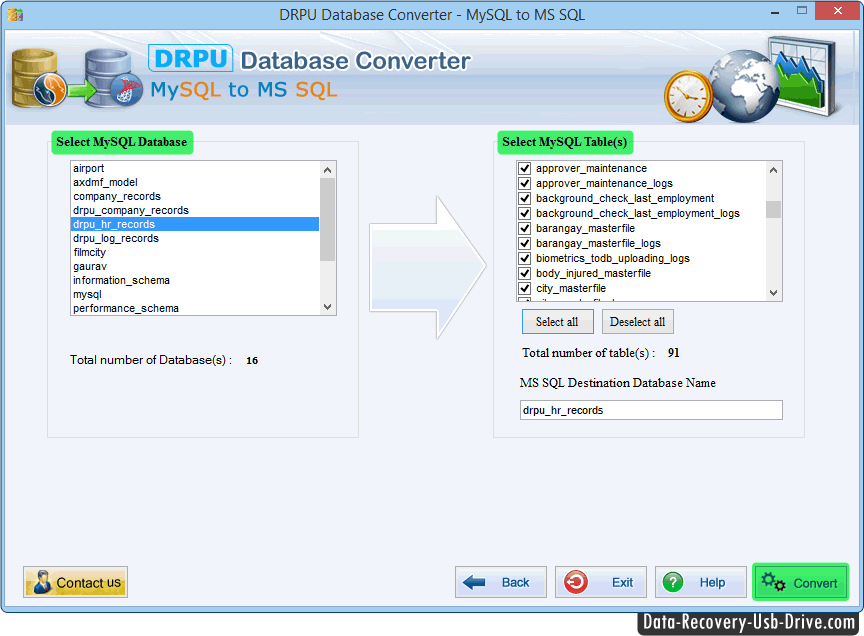864x636 pixels.
Task: Select the performance_schema database
Action: (x=195, y=308)
